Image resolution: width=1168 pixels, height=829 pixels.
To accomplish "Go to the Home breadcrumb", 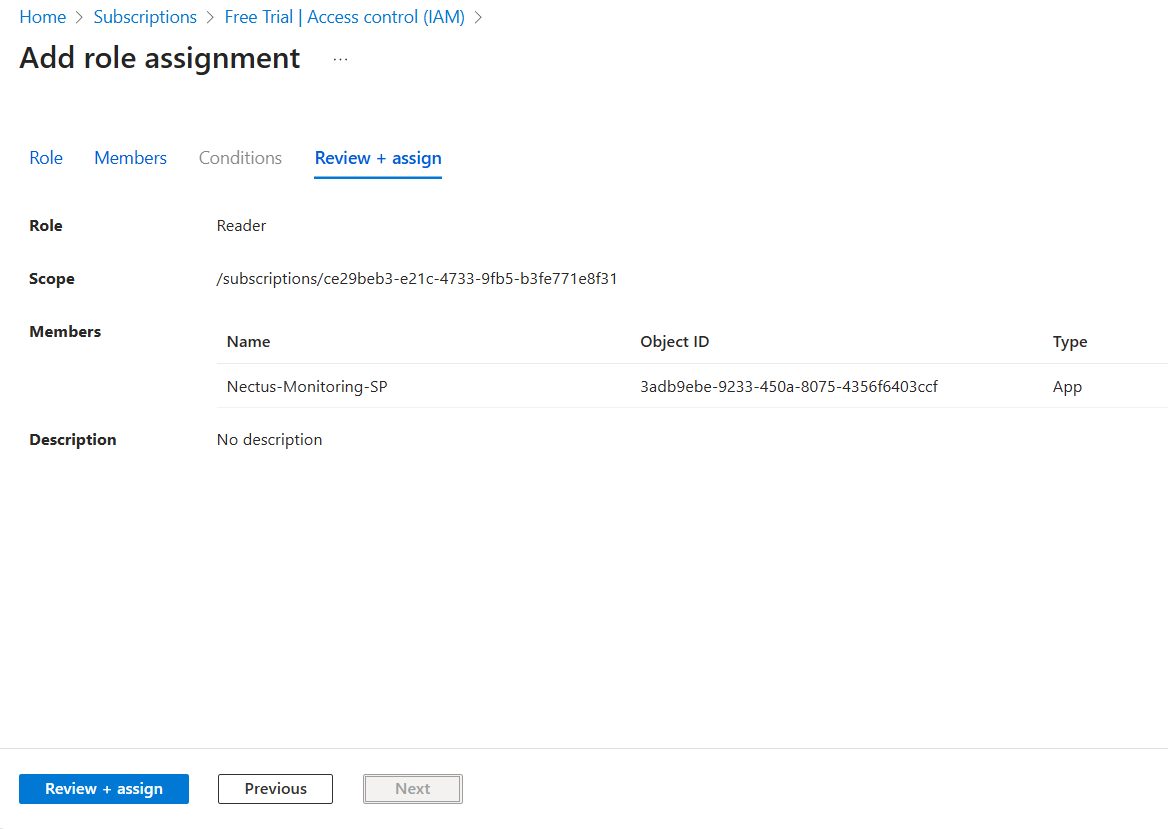I will coord(43,17).
